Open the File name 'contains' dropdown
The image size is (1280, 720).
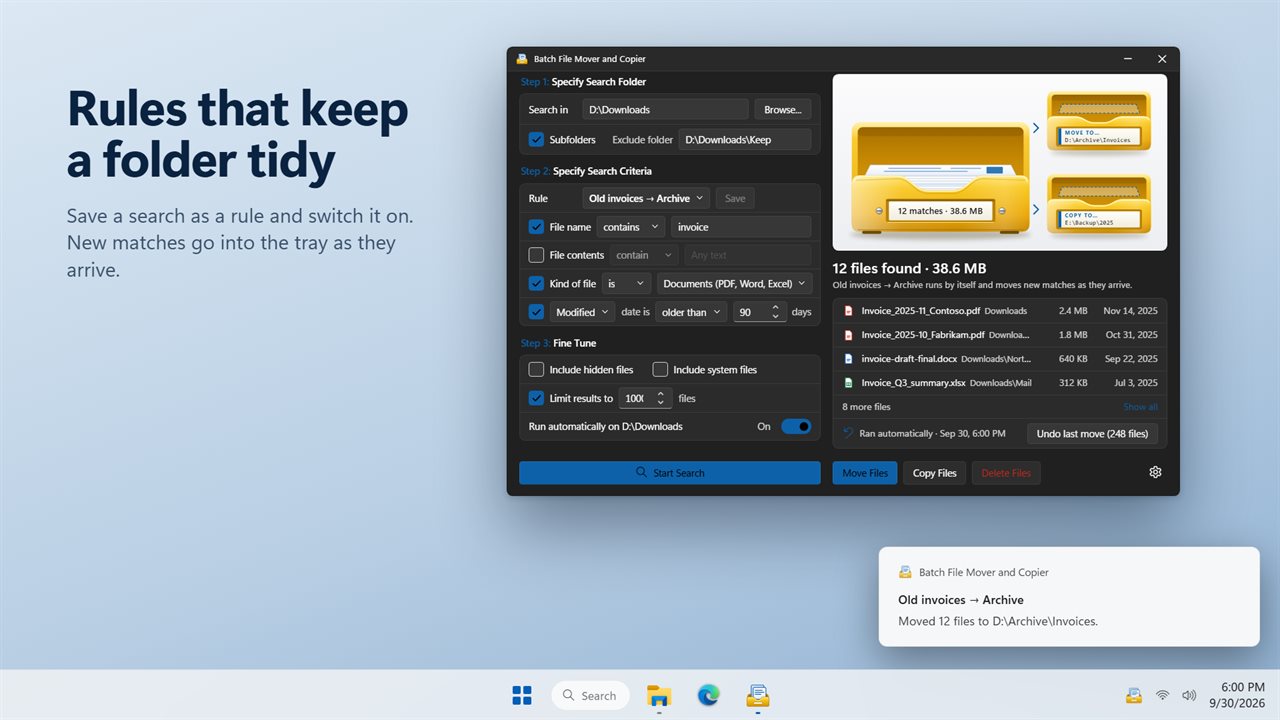(630, 227)
